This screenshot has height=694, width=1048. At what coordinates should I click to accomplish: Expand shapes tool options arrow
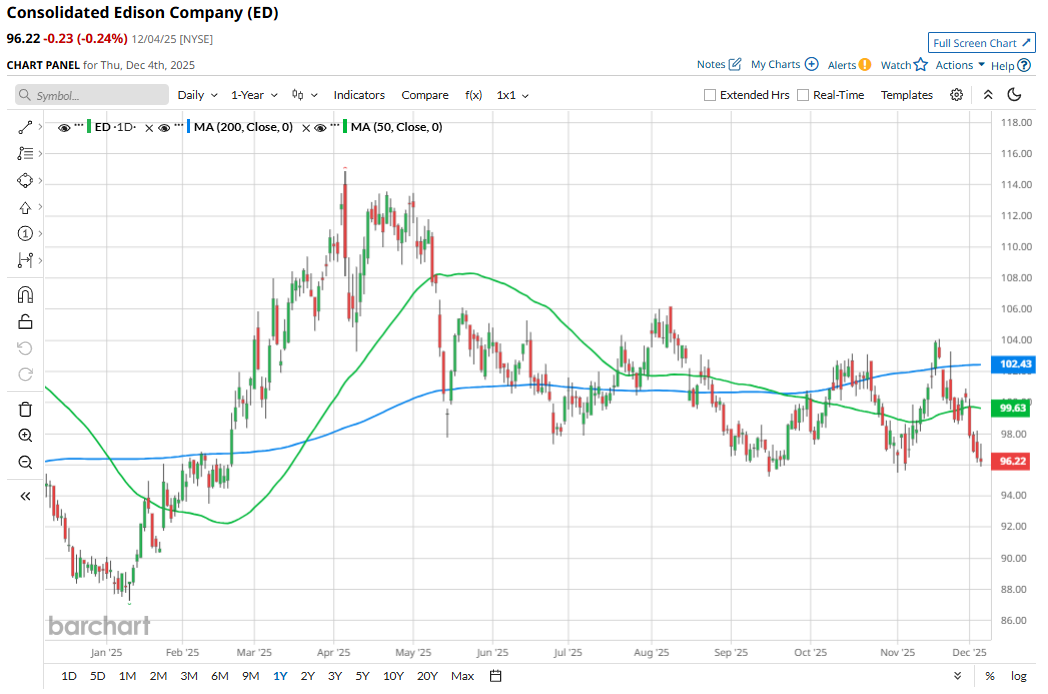(x=41, y=181)
